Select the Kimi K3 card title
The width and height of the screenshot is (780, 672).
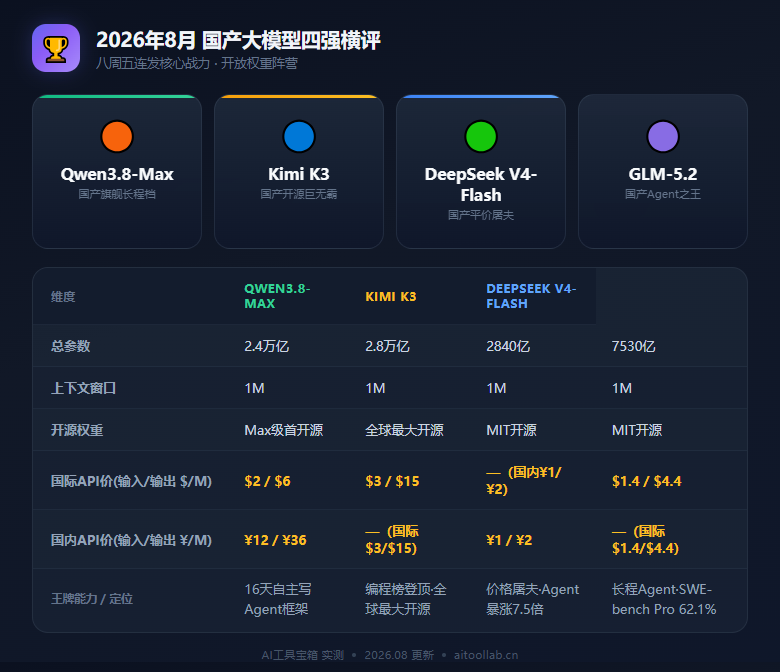click(x=299, y=174)
